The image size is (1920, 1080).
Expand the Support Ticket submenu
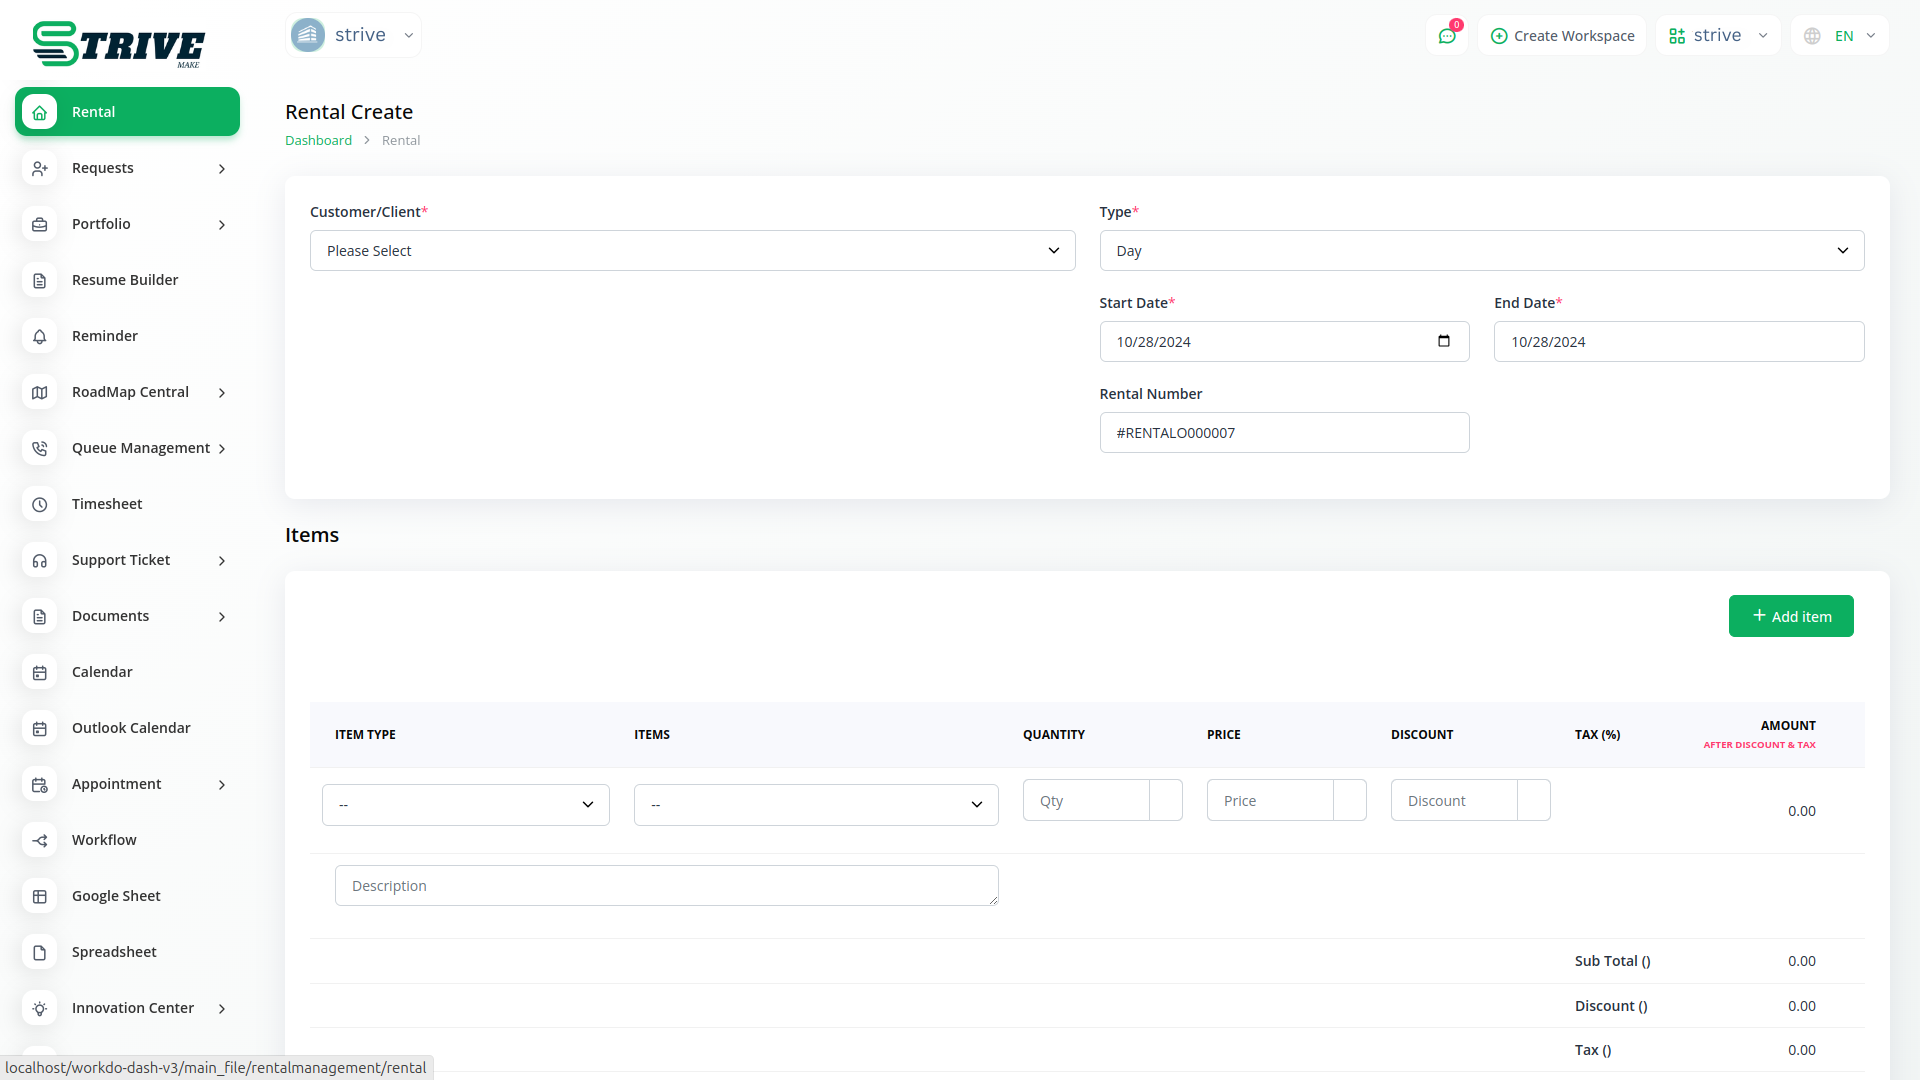point(127,561)
